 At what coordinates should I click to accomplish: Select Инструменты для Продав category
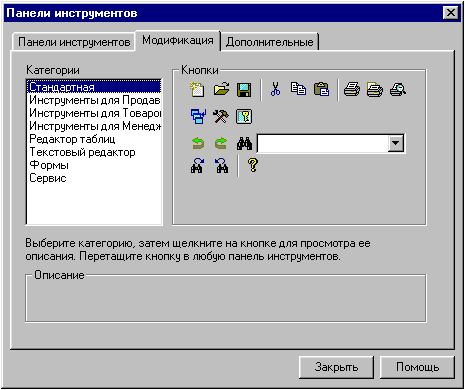pyautogui.click(x=94, y=100)
